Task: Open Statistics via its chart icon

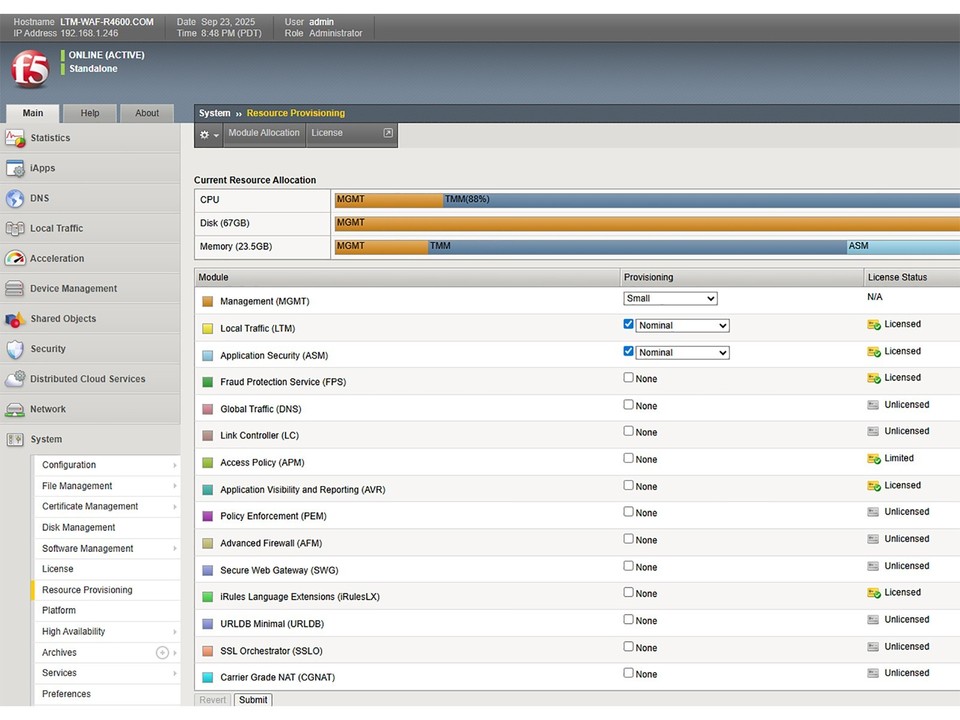Action: pyautogui.click(x=15, y=138)
